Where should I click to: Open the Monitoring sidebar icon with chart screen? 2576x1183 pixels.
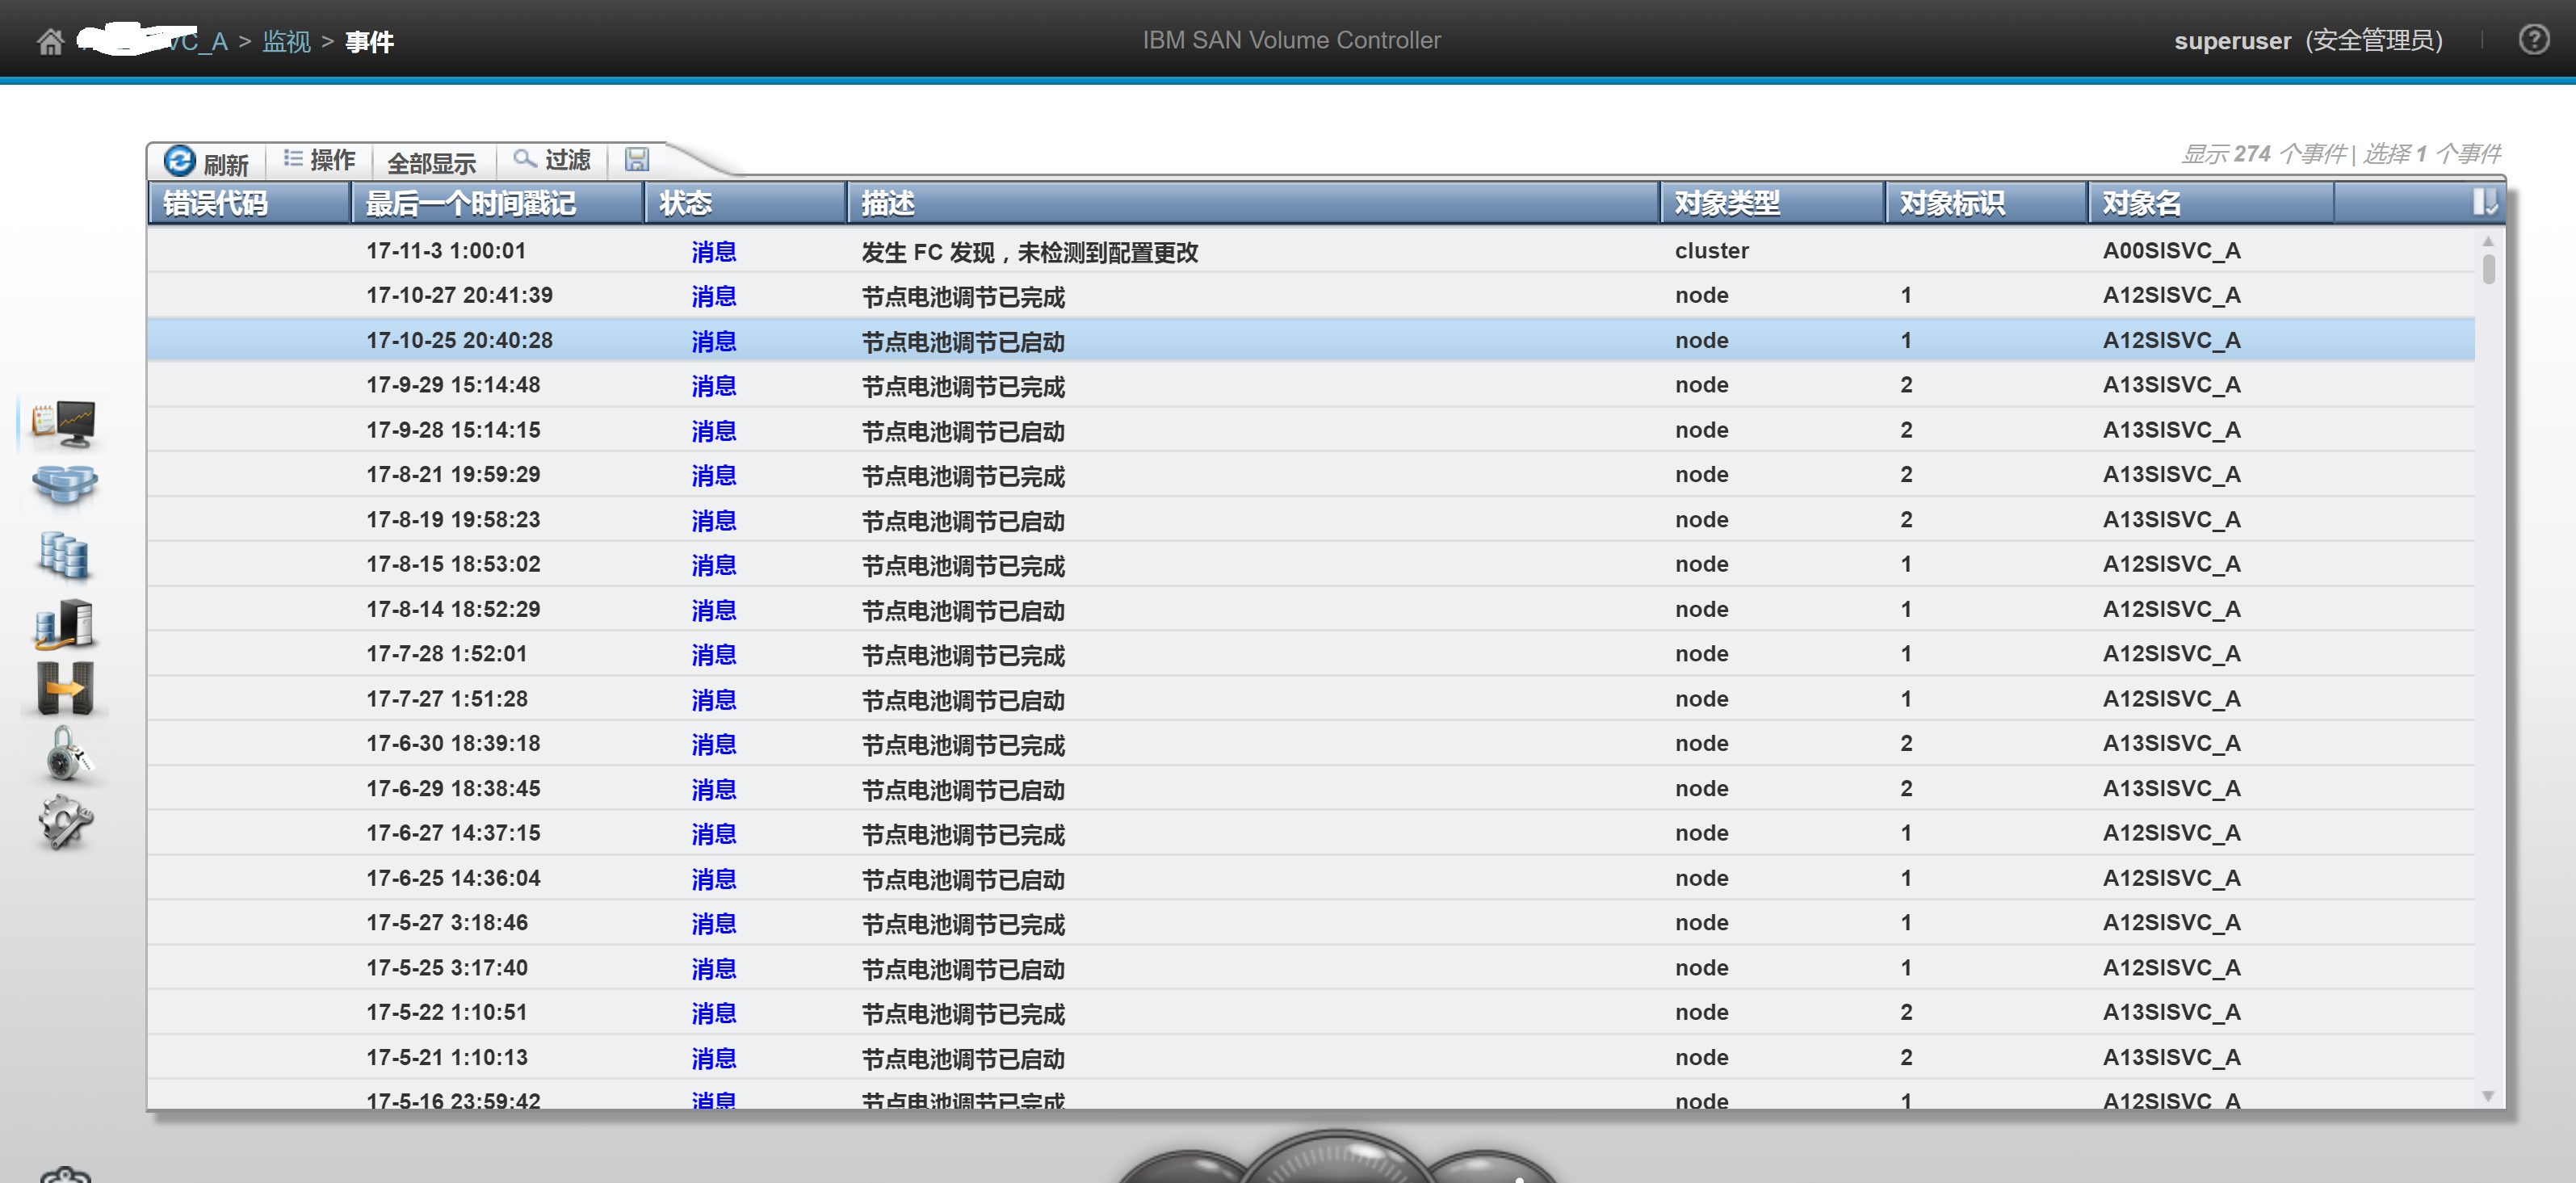point(63,423)
